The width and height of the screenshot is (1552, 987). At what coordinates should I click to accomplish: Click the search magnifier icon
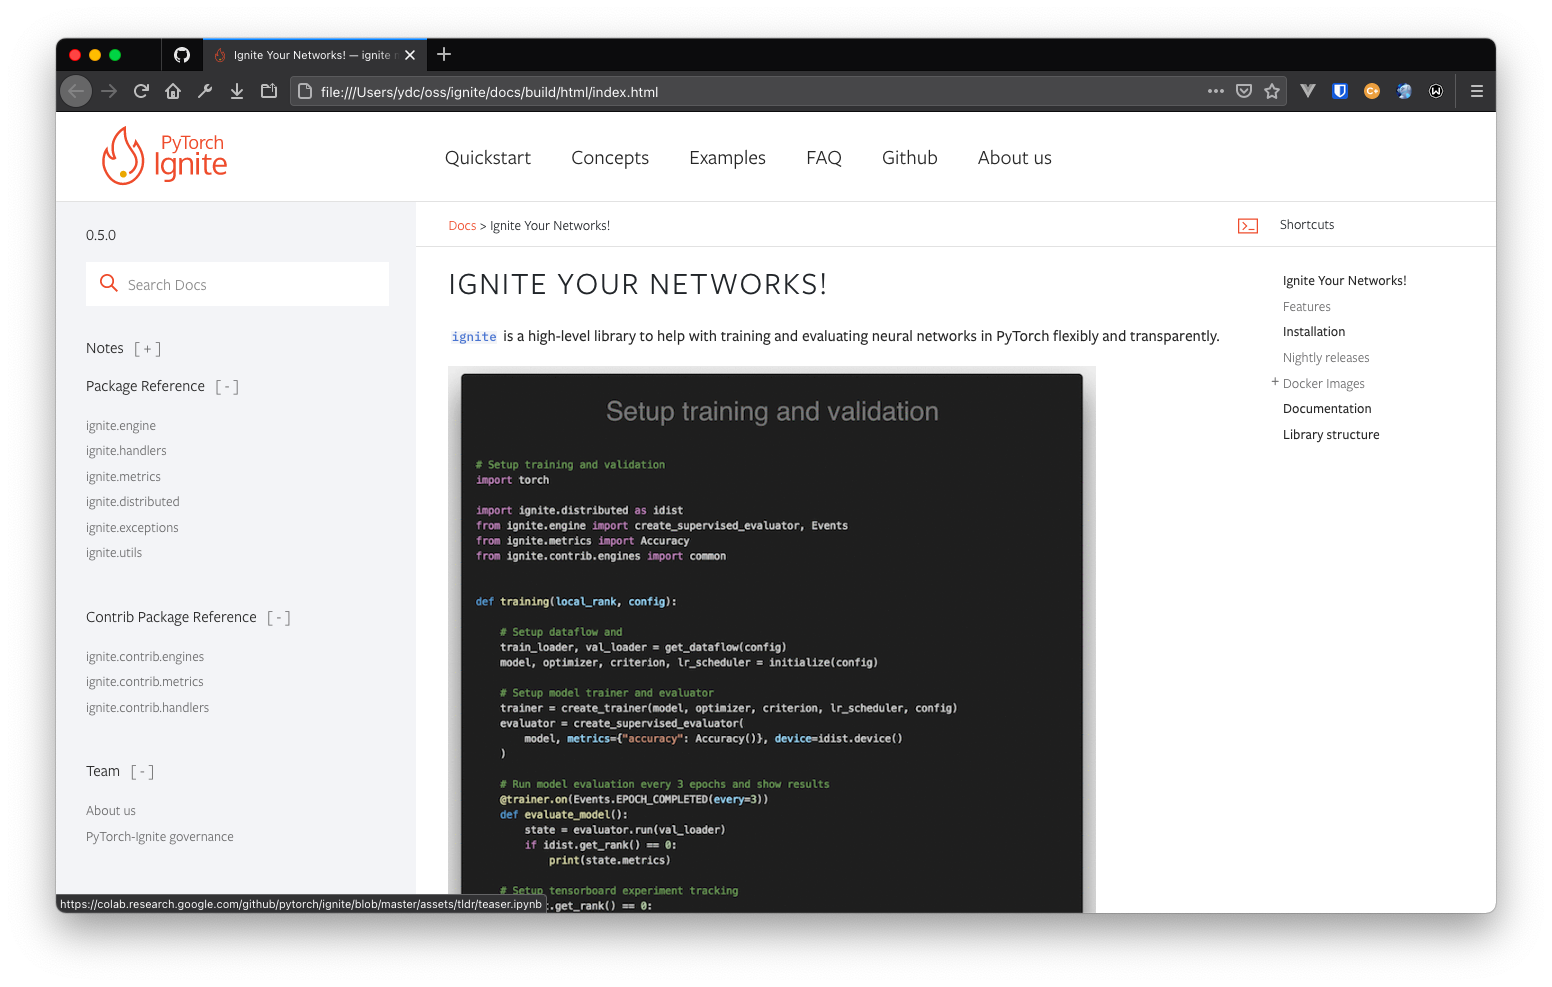[x=109, y=284]
